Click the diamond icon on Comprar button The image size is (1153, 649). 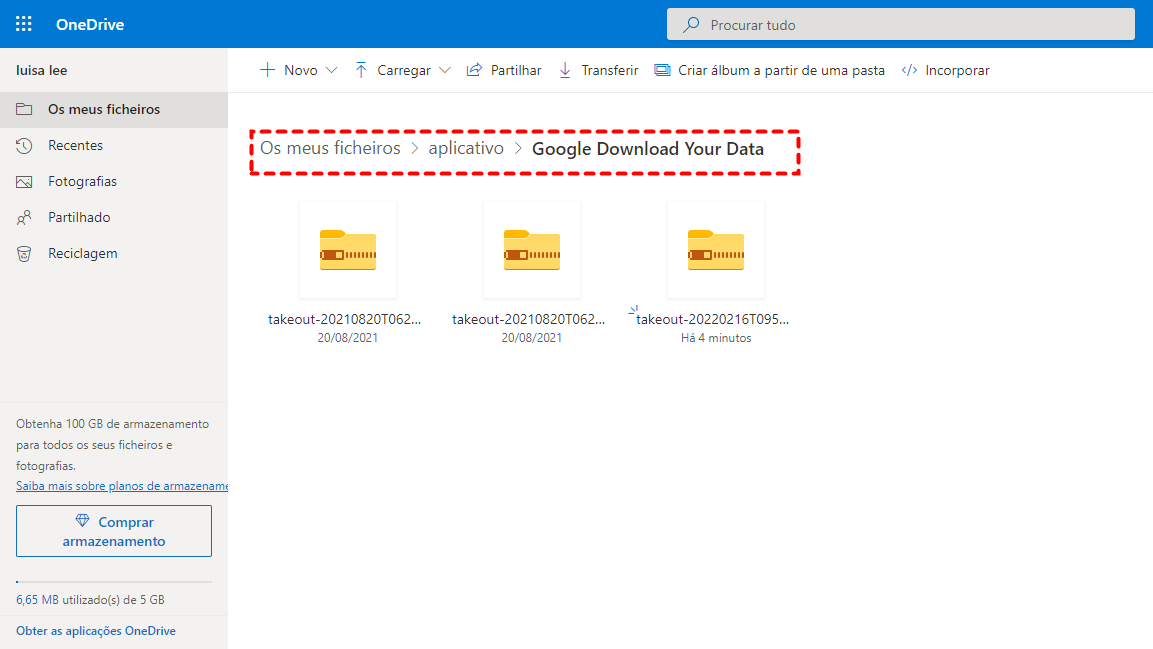click(82, 521)
